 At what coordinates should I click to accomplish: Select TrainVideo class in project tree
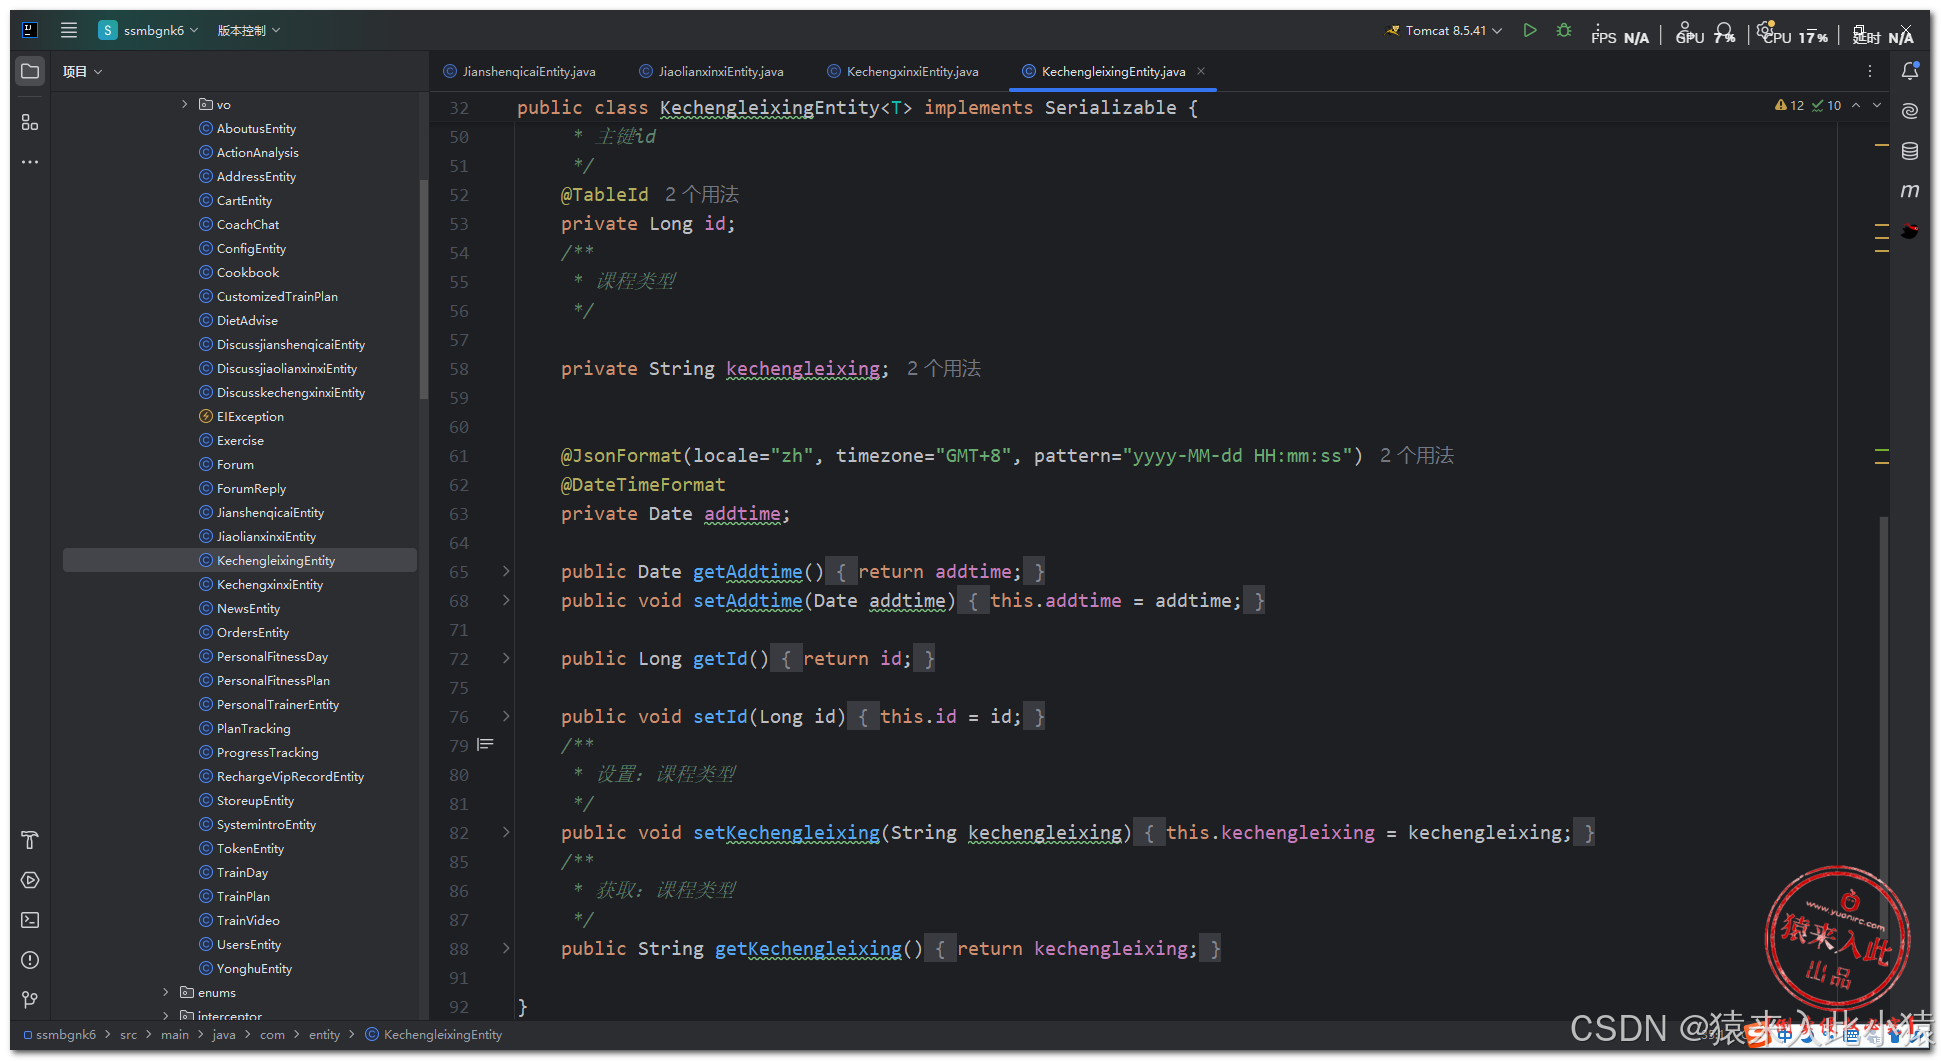[x=239, y=920]
